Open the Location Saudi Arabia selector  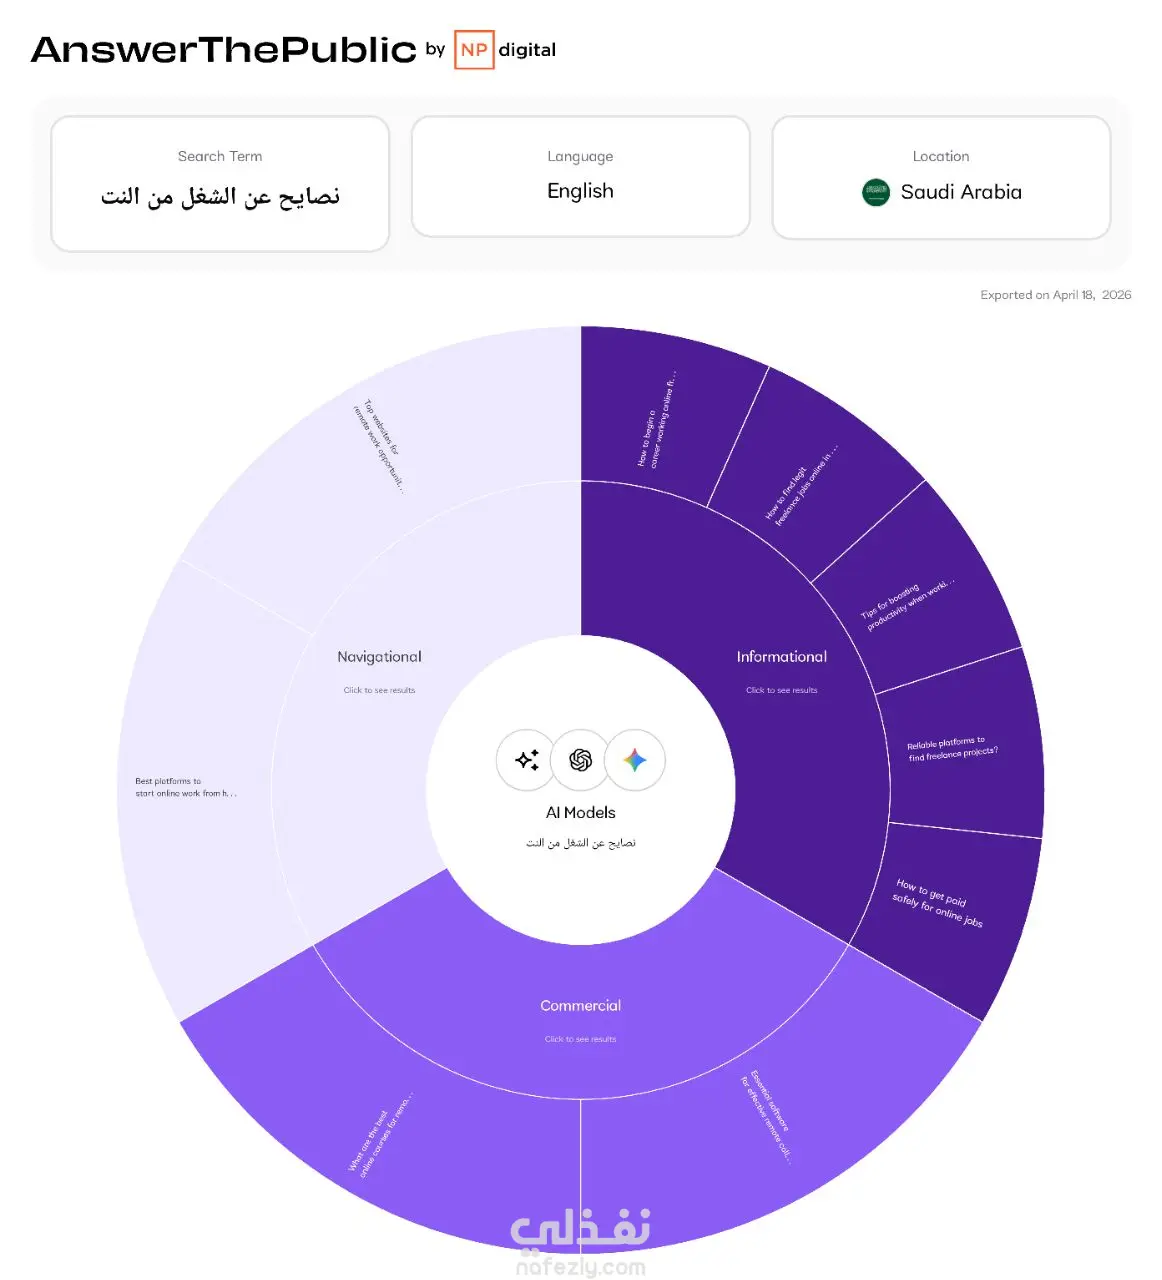(x=941, y=178)
